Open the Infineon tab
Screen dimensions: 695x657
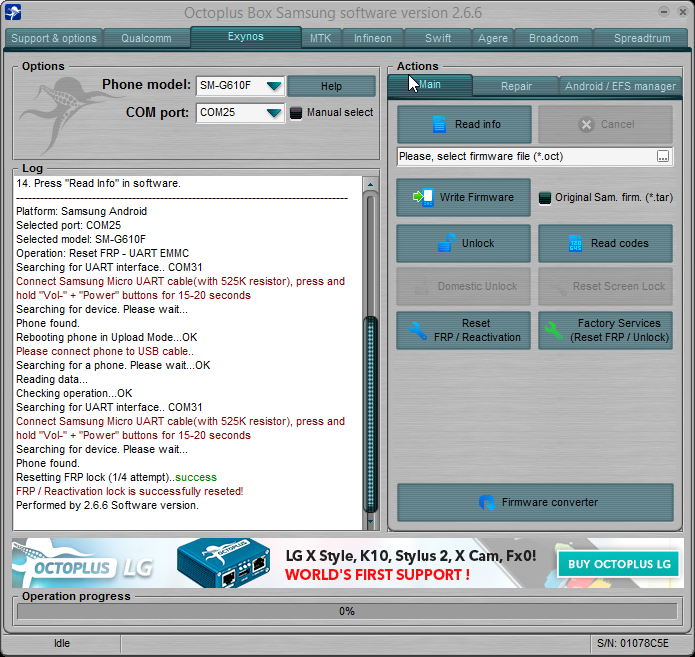(373, 38)
